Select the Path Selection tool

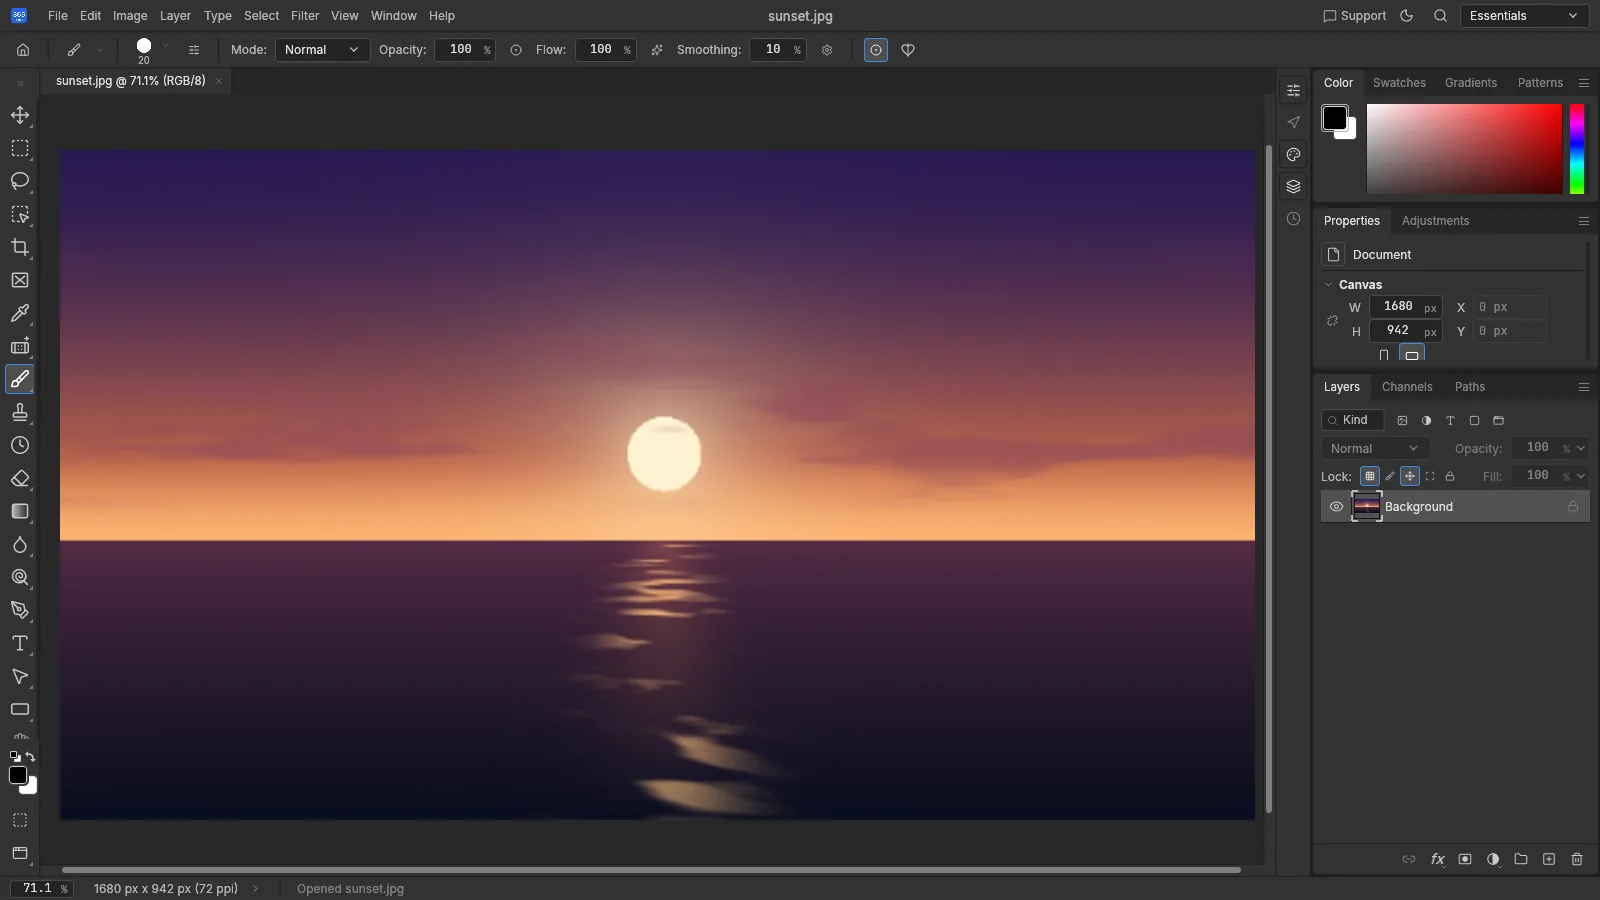(20, 676)
